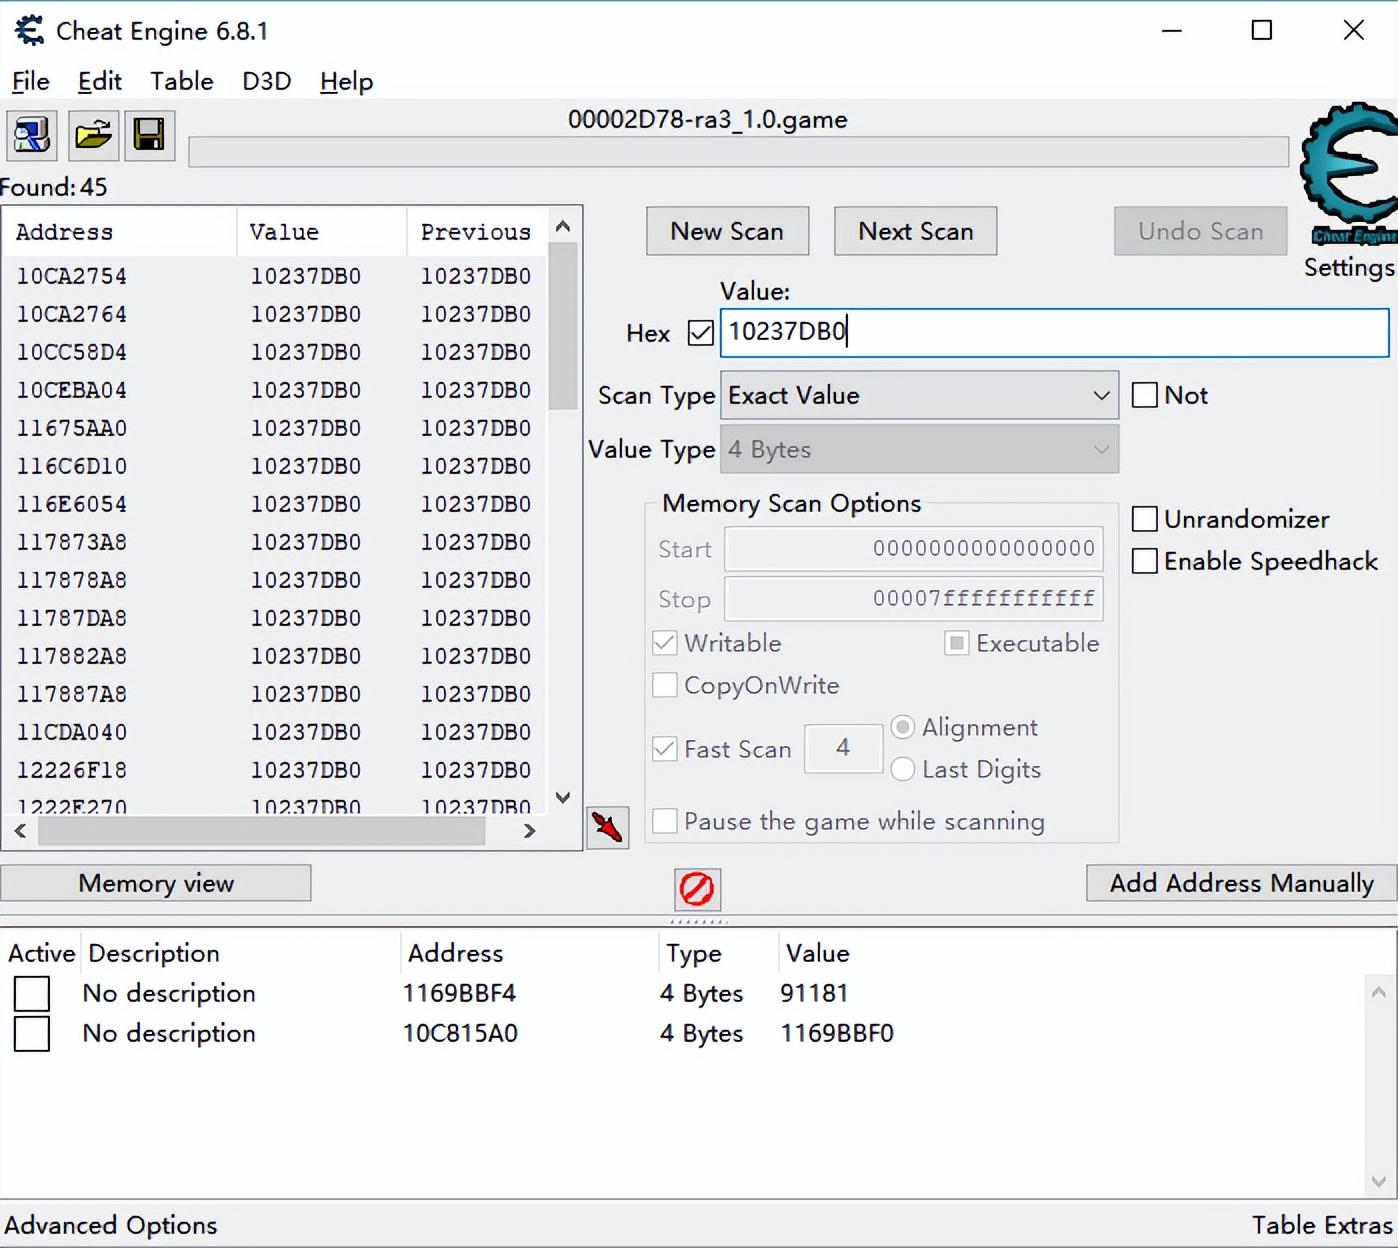Screen dimensions: 1398x1248
Task: Toggle the Executable checkbox
Action: (957, 643)
